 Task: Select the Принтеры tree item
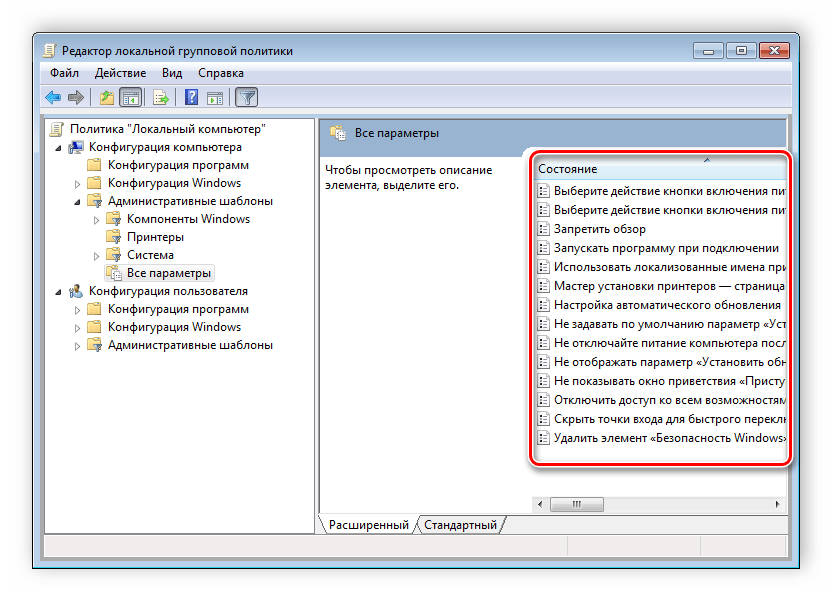pos(155,237)
